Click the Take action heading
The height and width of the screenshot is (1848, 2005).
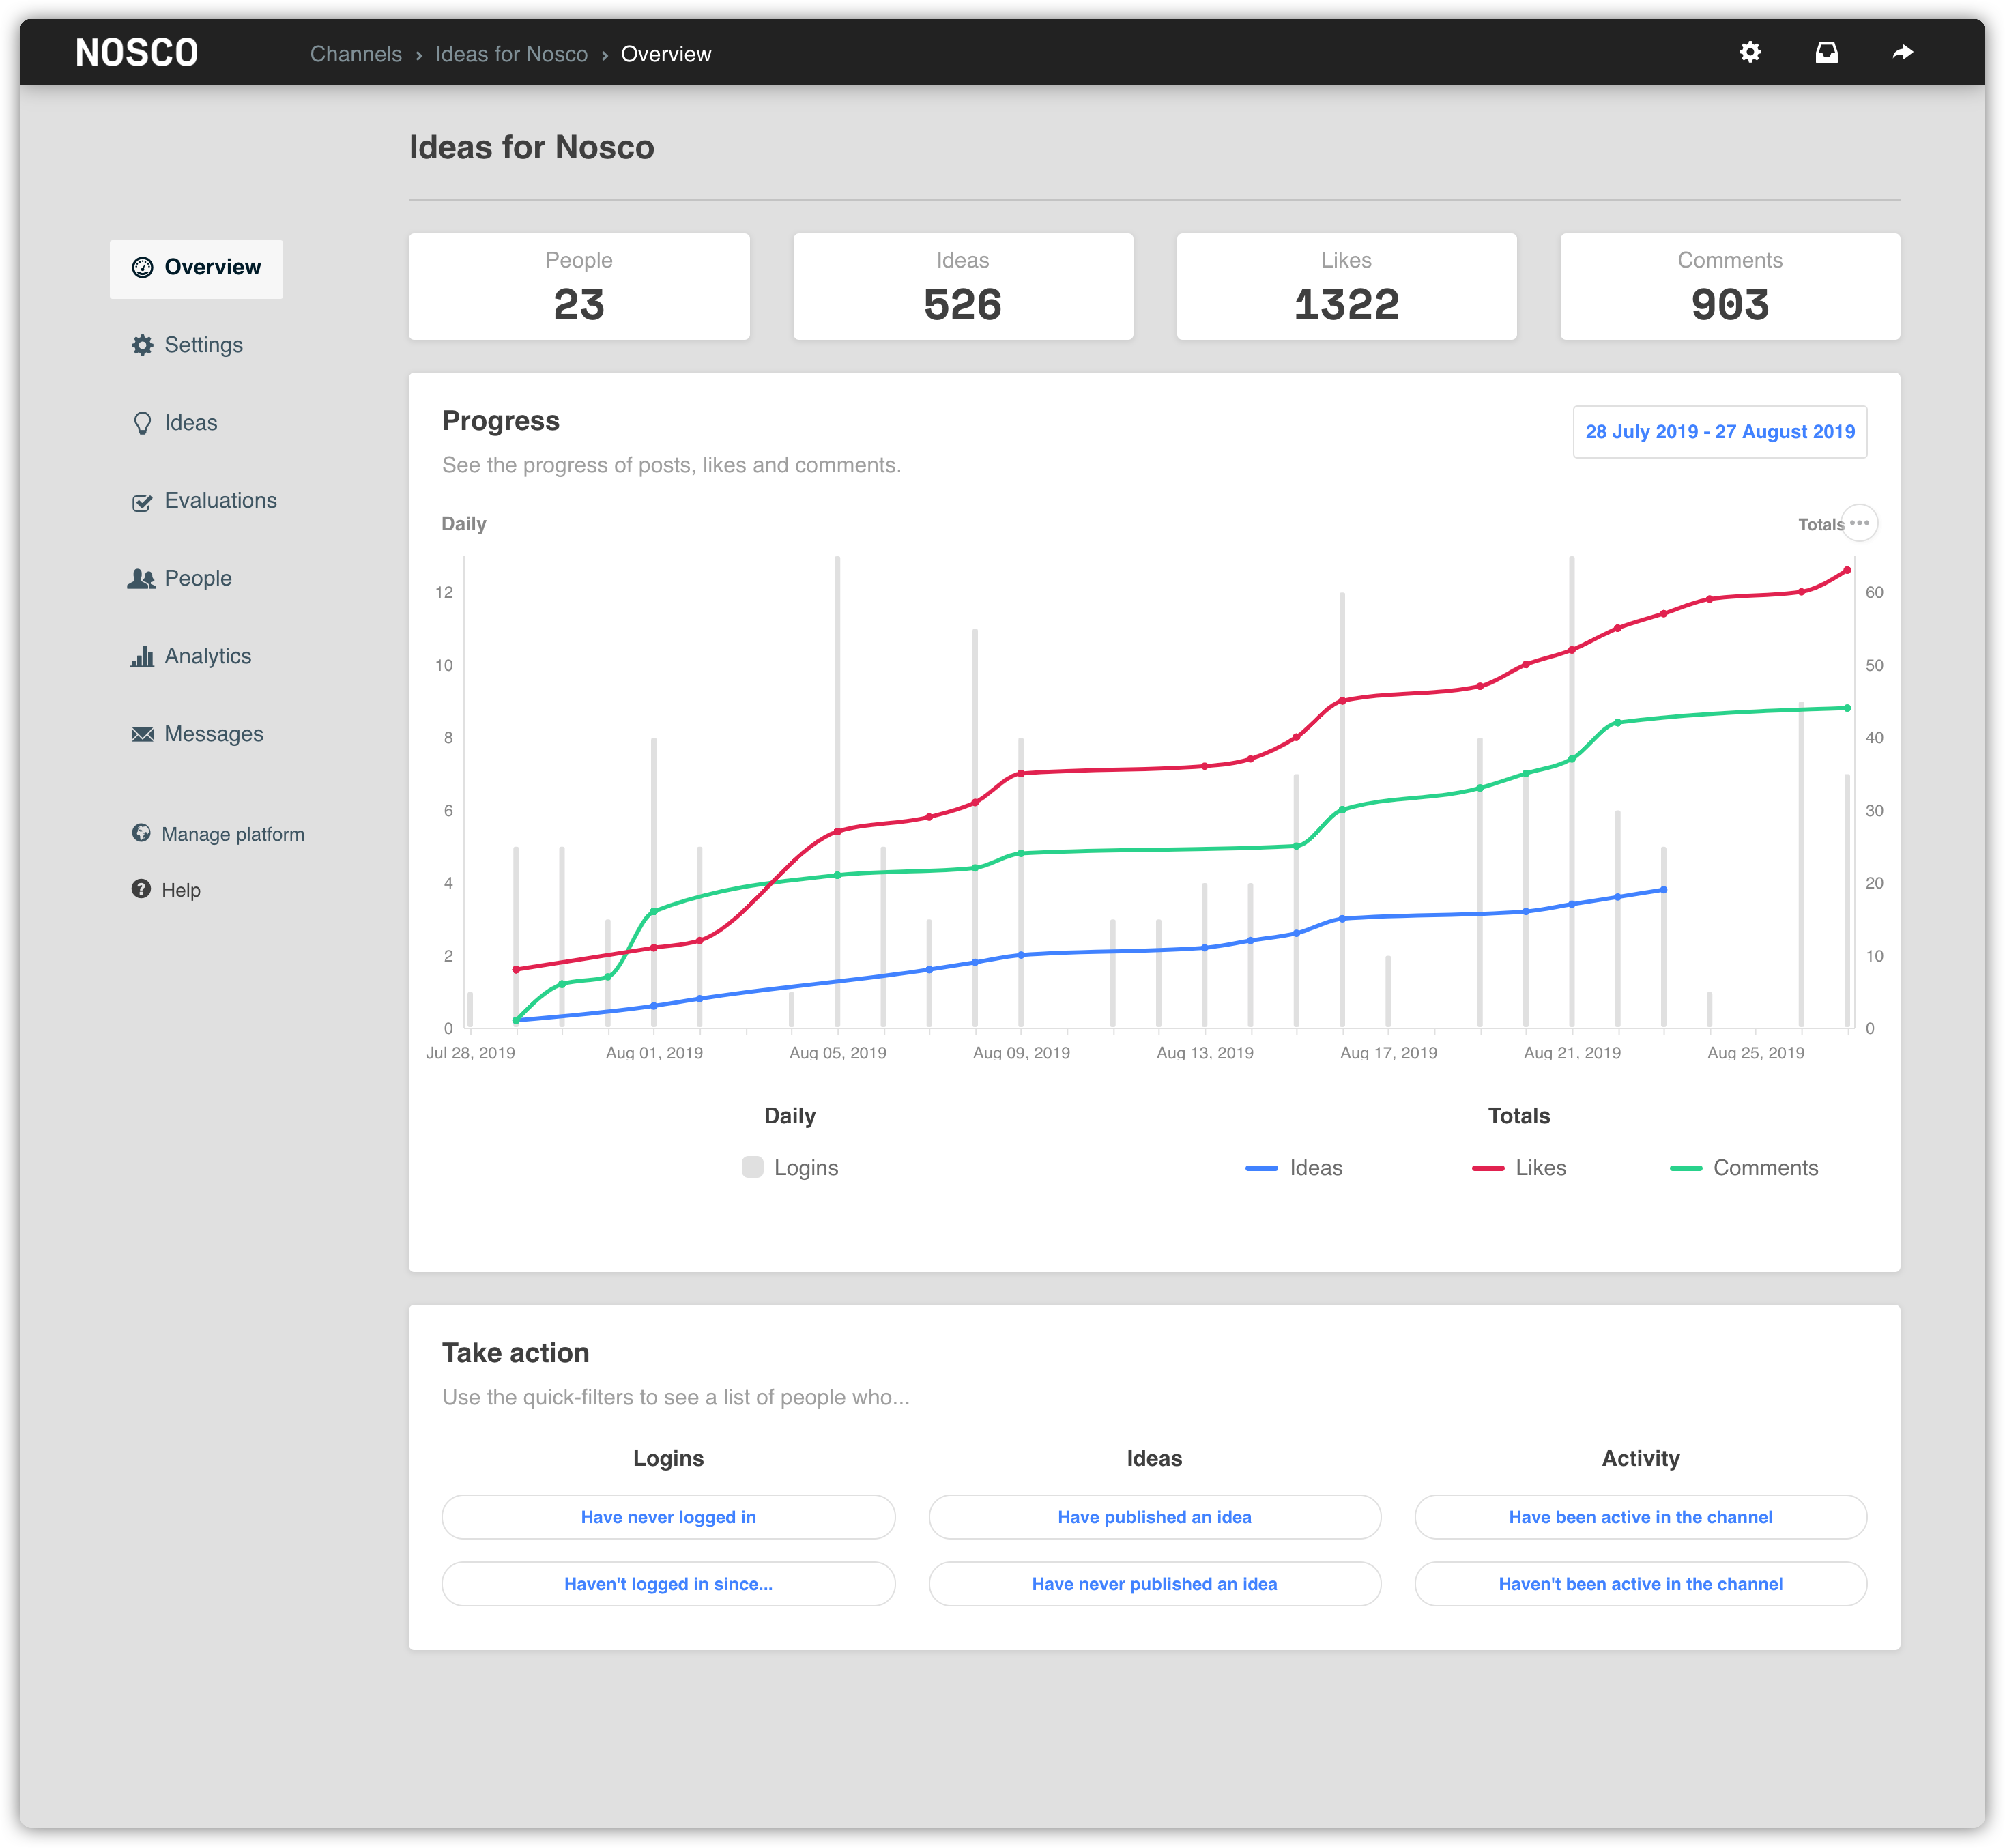(516, 1353)
